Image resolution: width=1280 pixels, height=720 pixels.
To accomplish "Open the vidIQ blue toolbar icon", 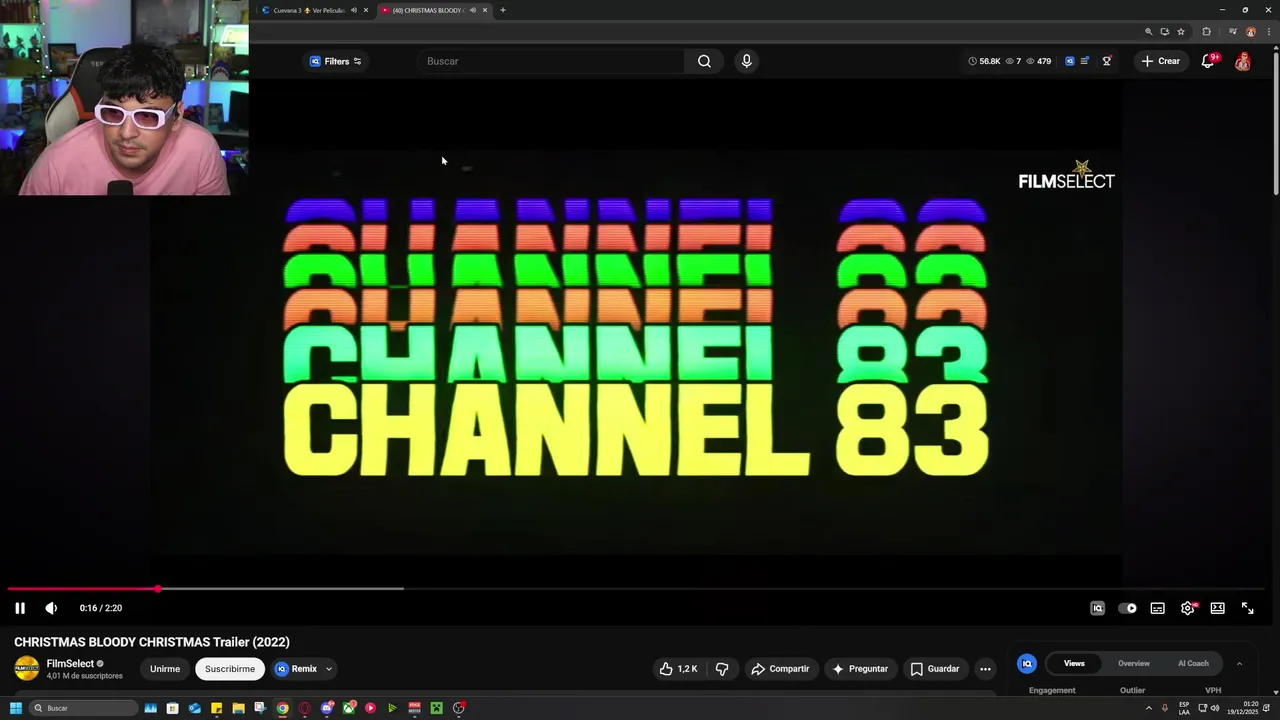I will [1069, 61].
